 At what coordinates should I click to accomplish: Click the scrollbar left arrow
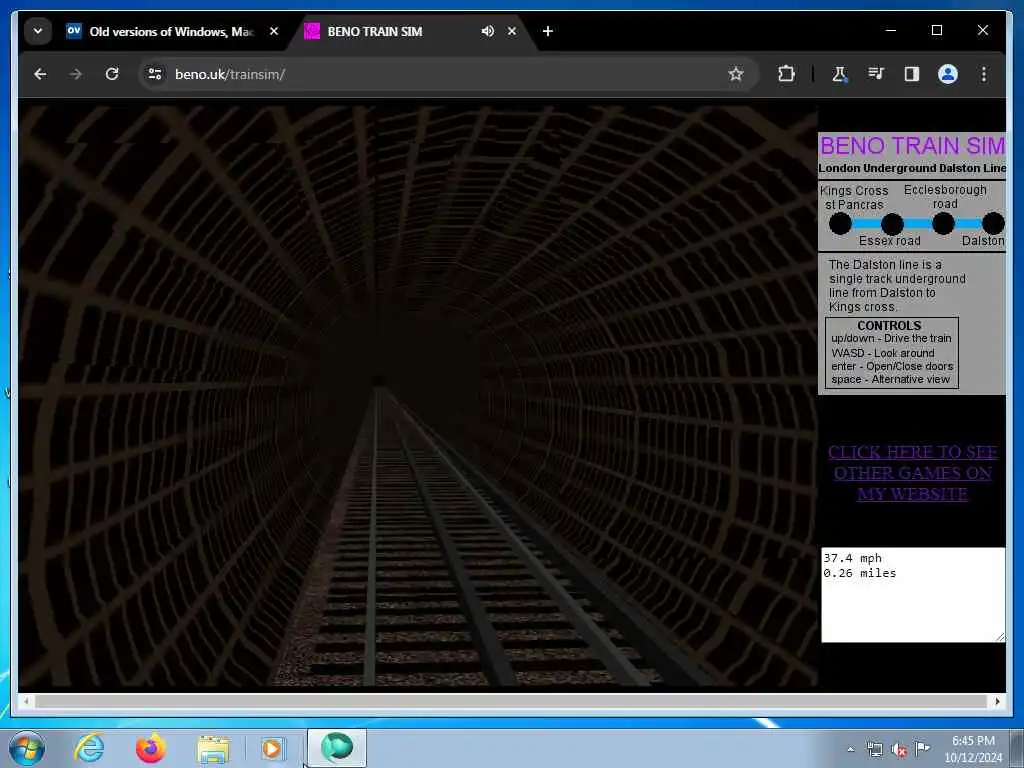click(x=26, y=701)
